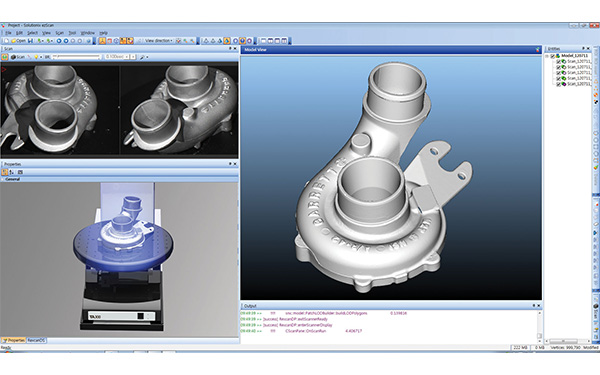Click the icon in Model View title bar
Screen dimensions: 600x375
click(x=537, y=50)
